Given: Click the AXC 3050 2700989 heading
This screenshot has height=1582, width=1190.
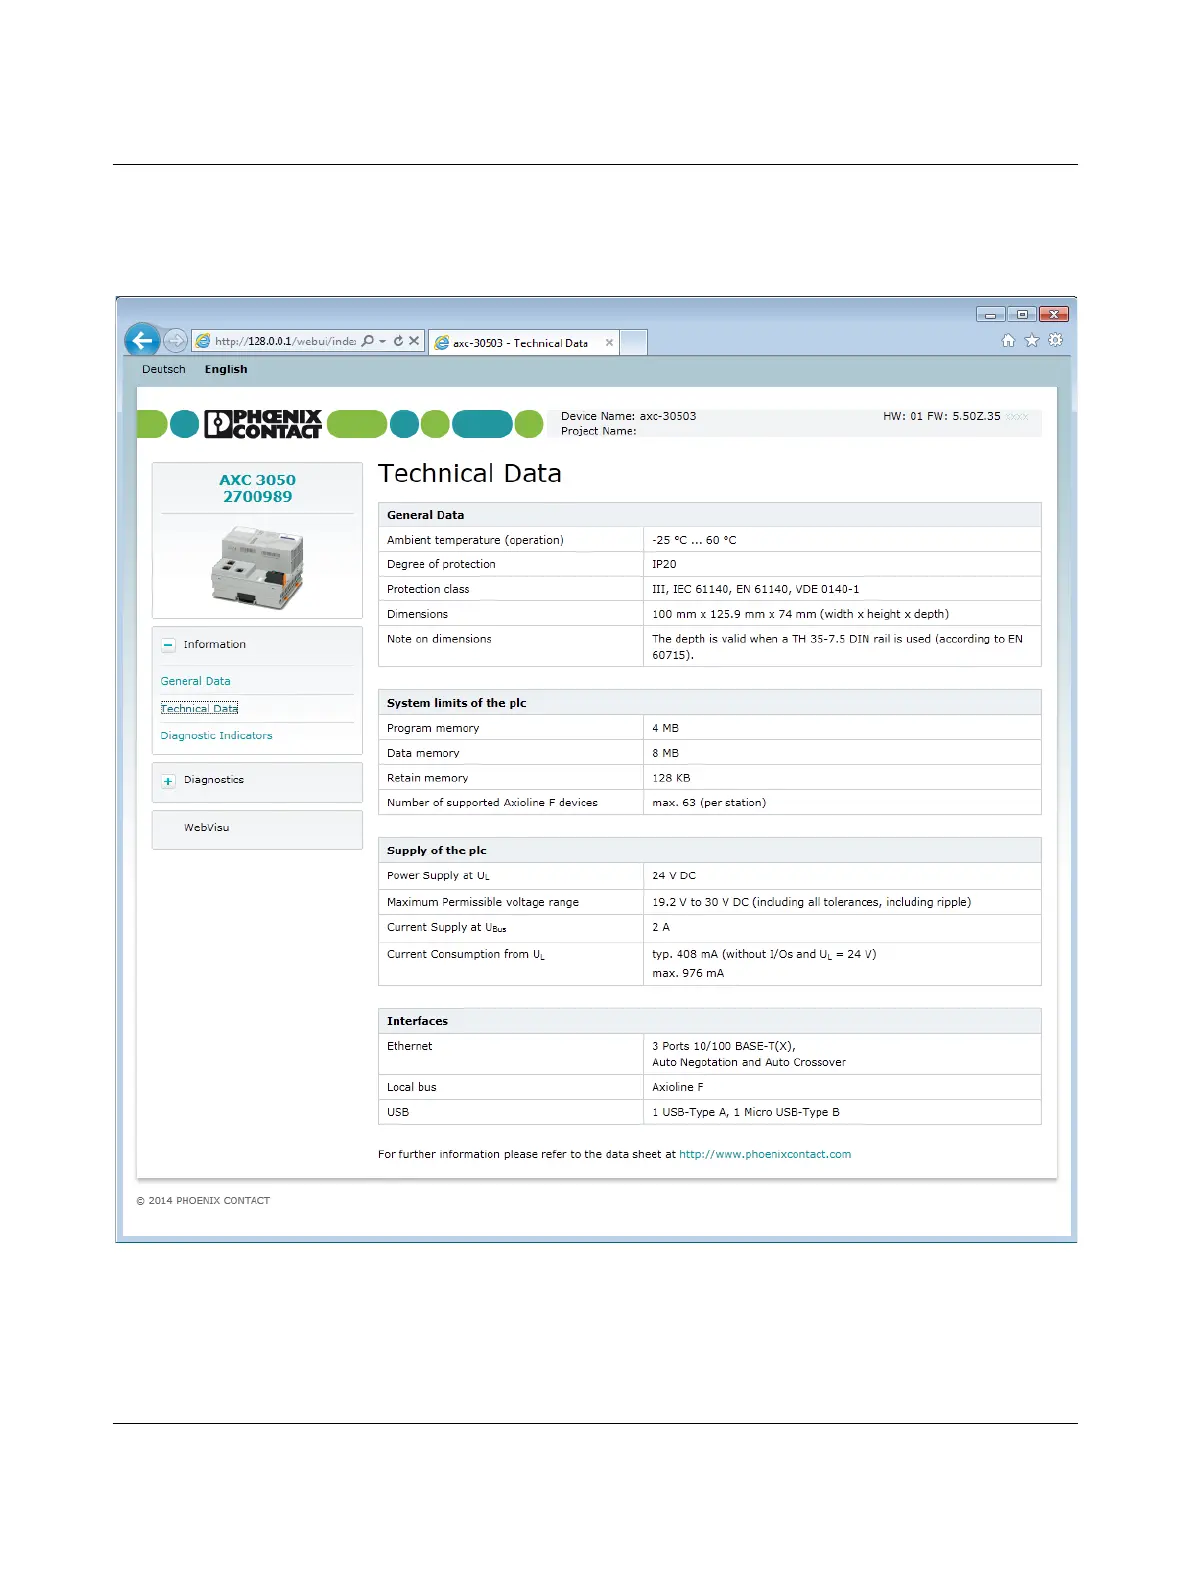Looking at the screenshot, I should pyautogui.click(x=258, y=488).
